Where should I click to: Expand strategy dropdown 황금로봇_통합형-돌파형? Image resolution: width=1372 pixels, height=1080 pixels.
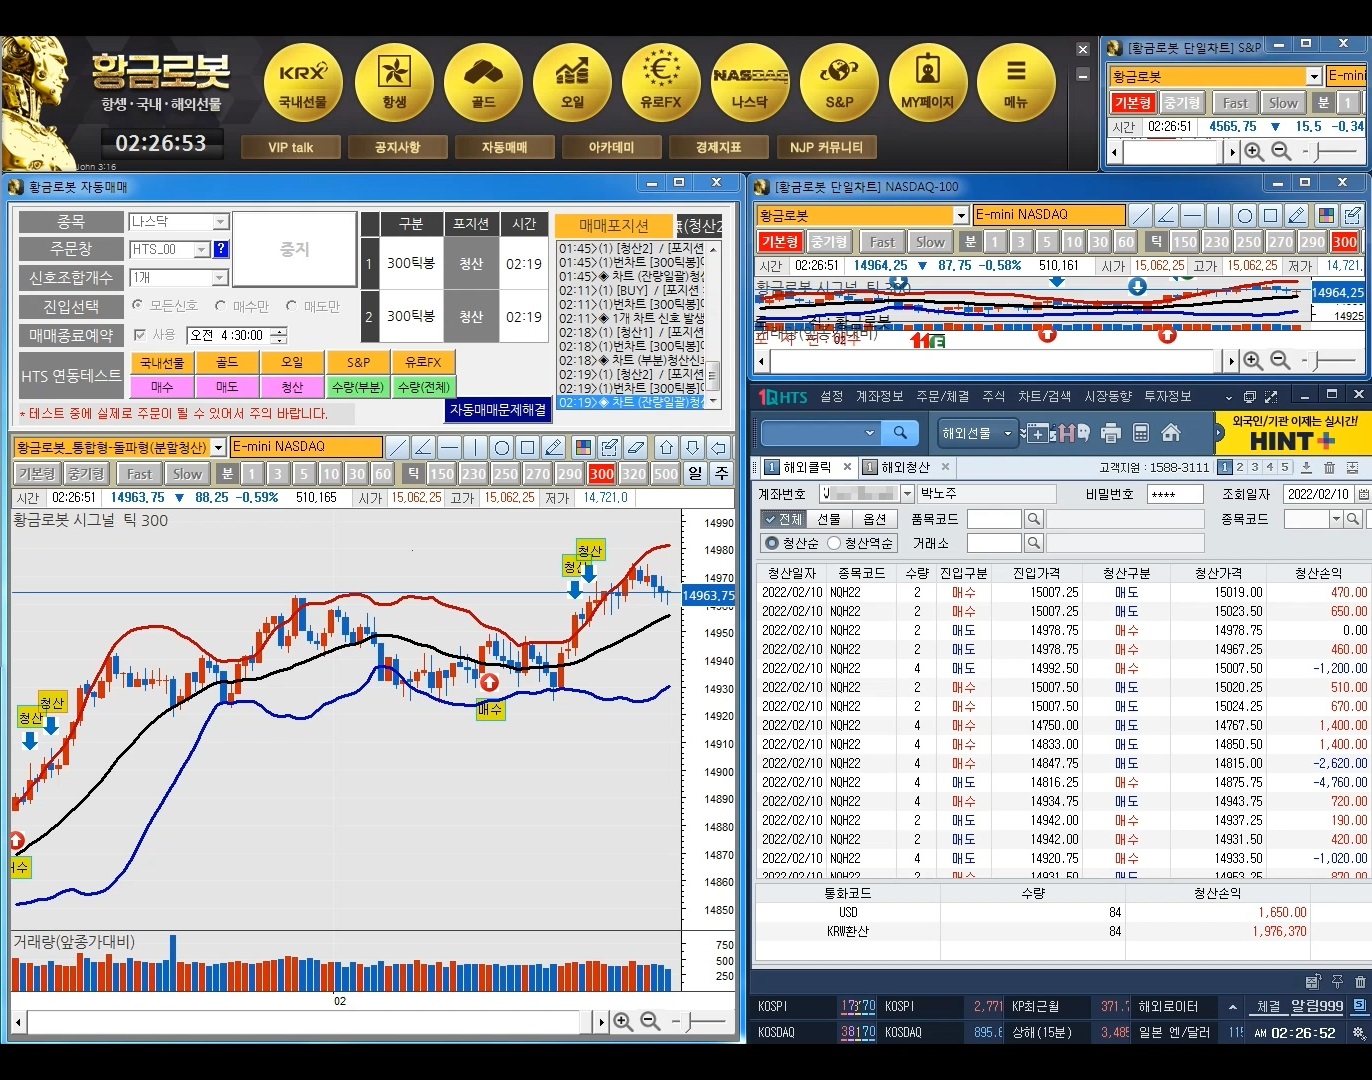[218, 447]
